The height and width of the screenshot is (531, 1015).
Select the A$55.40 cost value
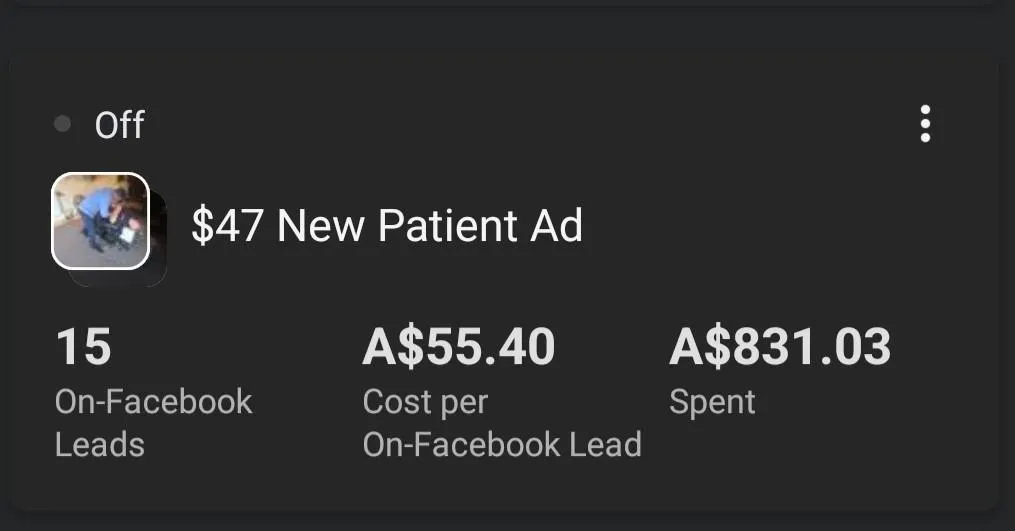458,347
